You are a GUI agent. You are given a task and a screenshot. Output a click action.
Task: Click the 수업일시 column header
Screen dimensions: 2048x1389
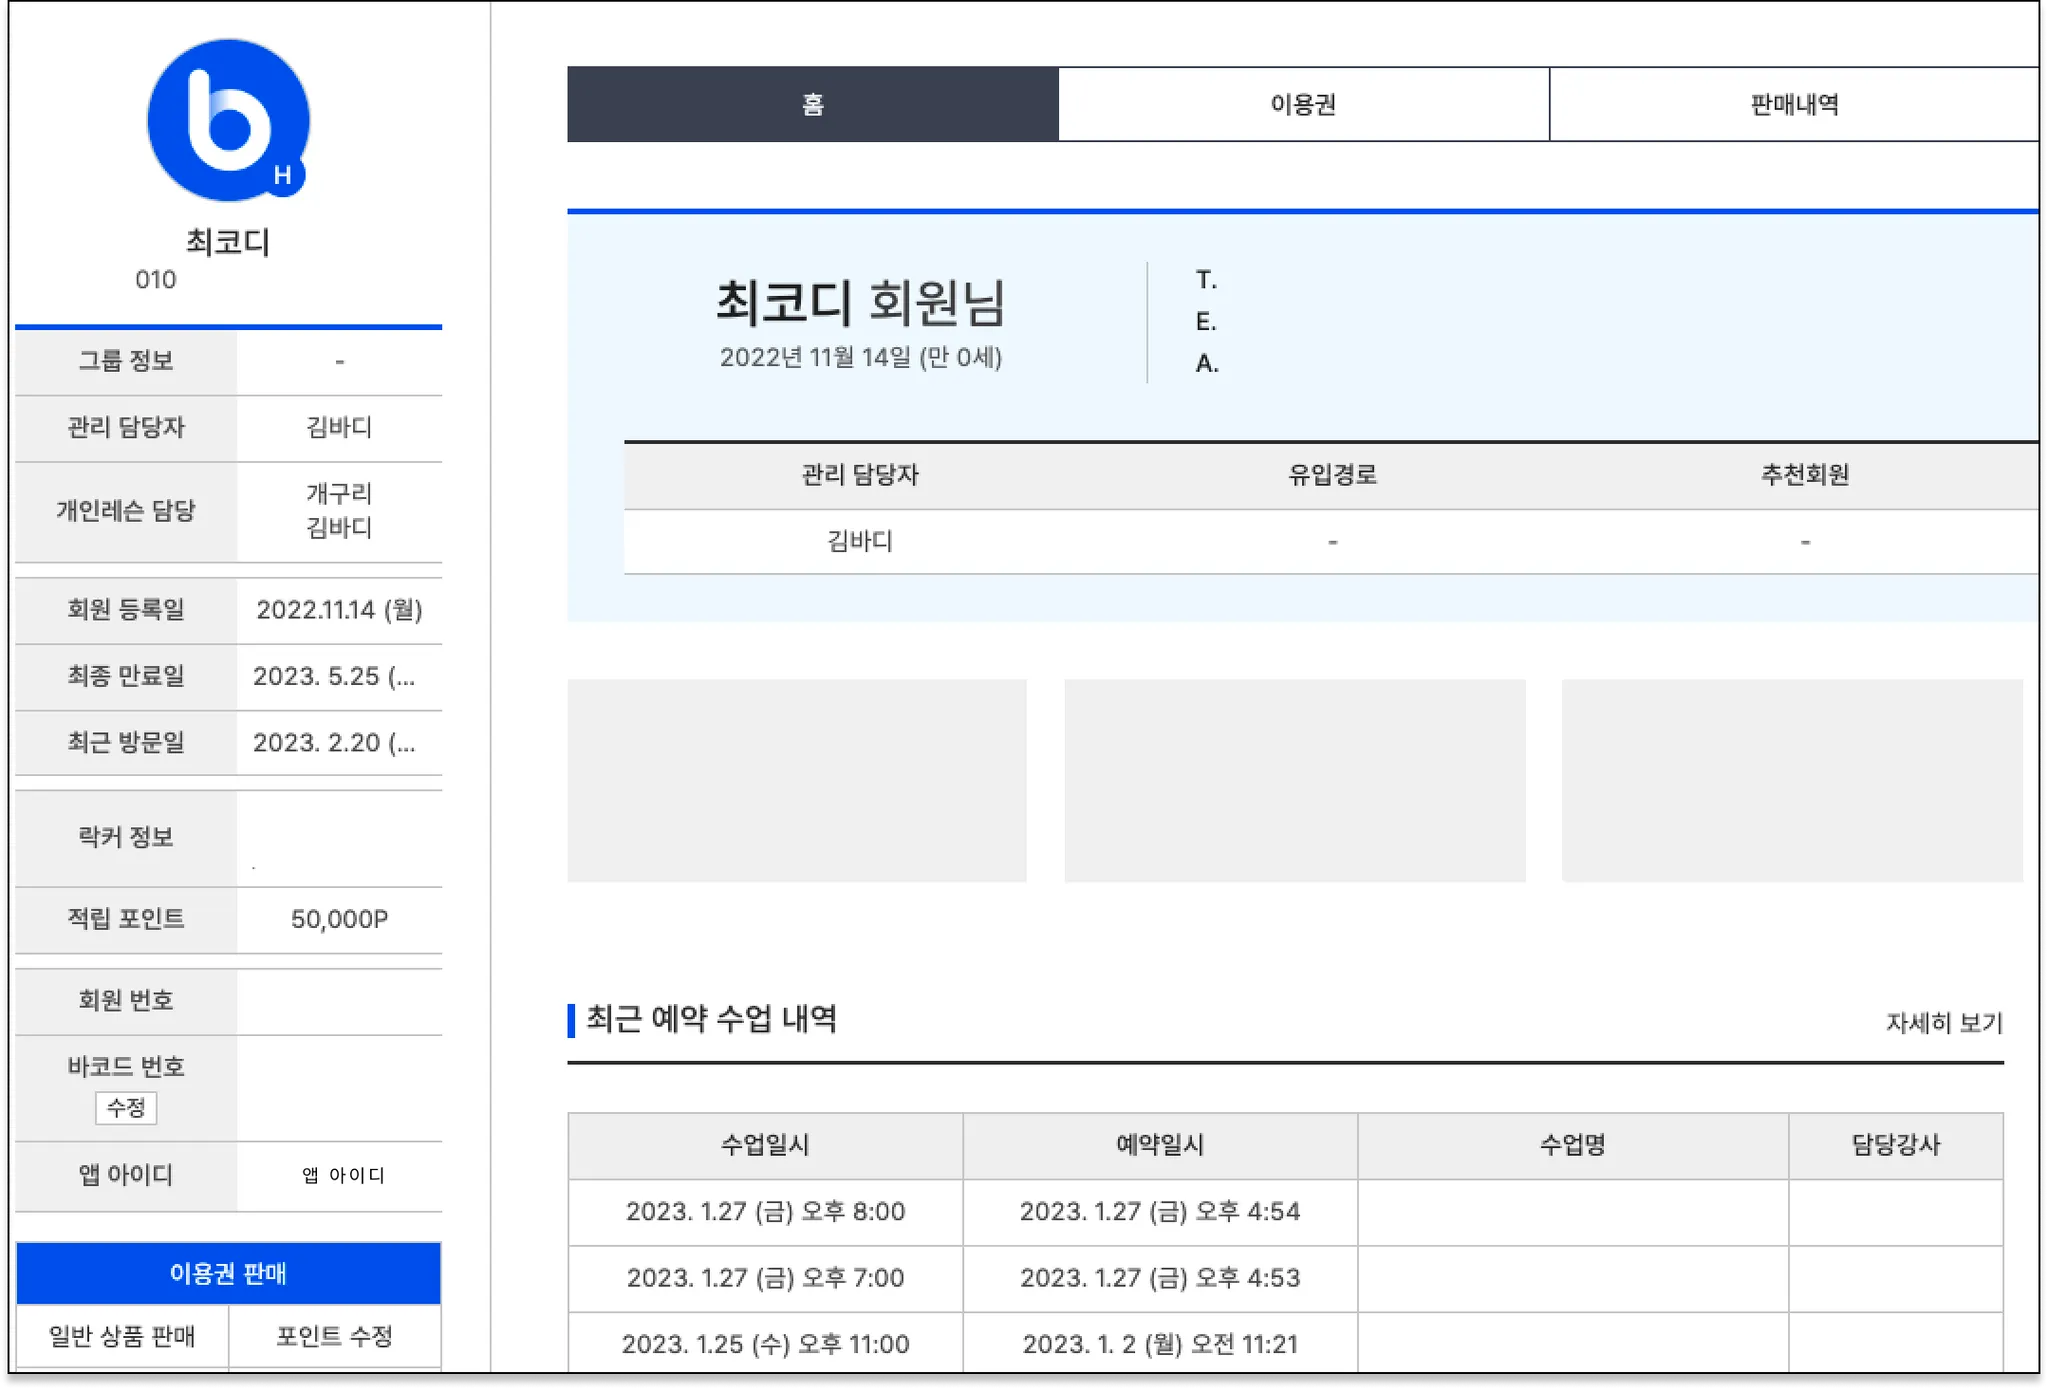click(765, 1145)
